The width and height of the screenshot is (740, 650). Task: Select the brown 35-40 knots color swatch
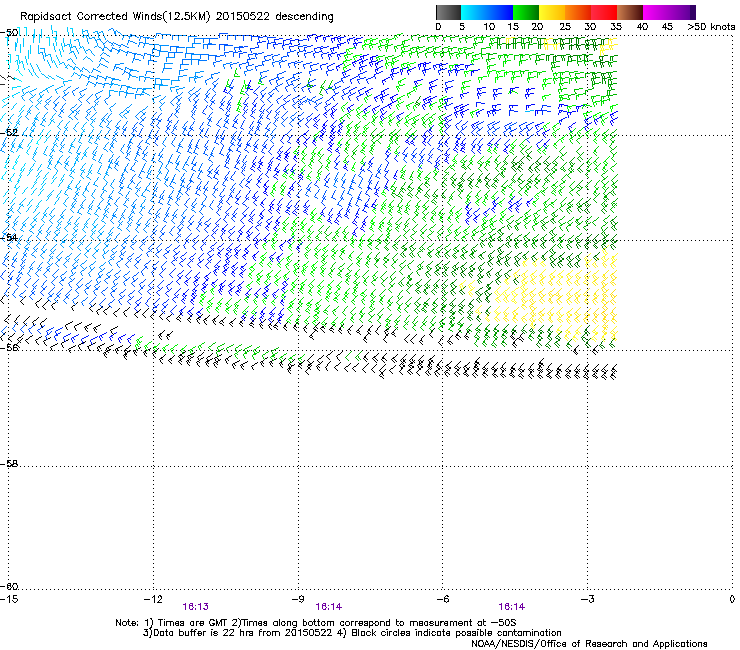click(630, 12)
